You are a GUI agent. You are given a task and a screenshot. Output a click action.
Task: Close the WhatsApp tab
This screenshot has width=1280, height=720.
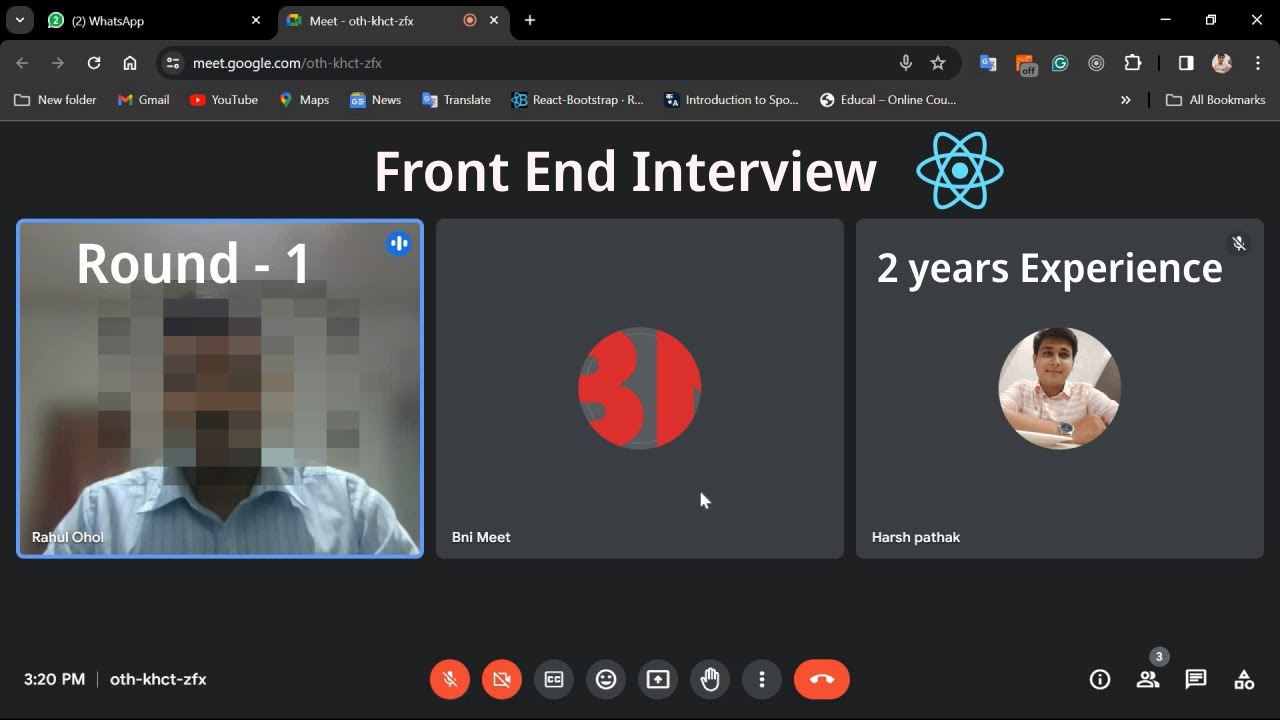tap(256, 20)
